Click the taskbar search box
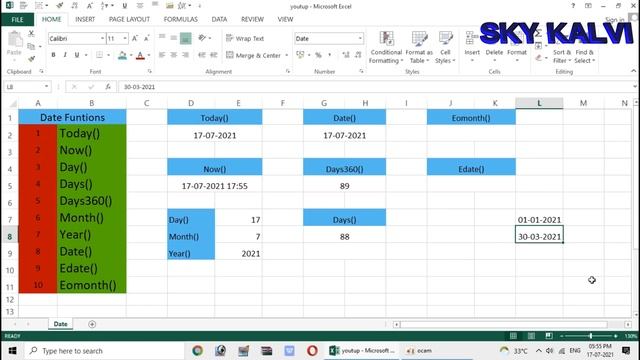640x360 pixels. [x=104, y=351]
